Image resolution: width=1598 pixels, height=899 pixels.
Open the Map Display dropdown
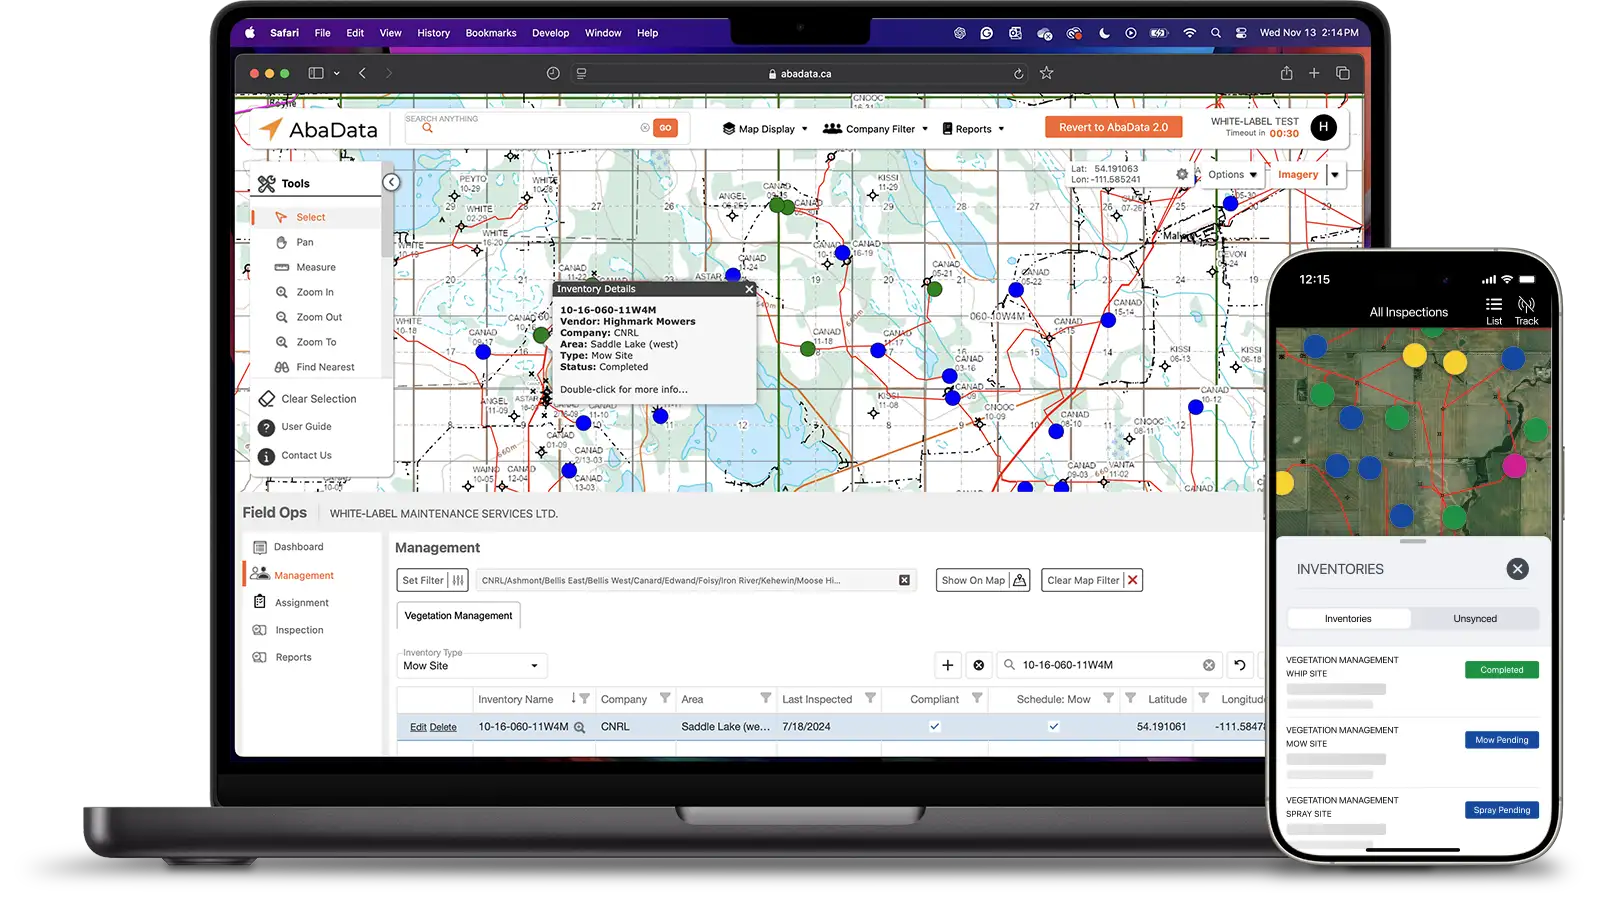[x=765, y=129]
